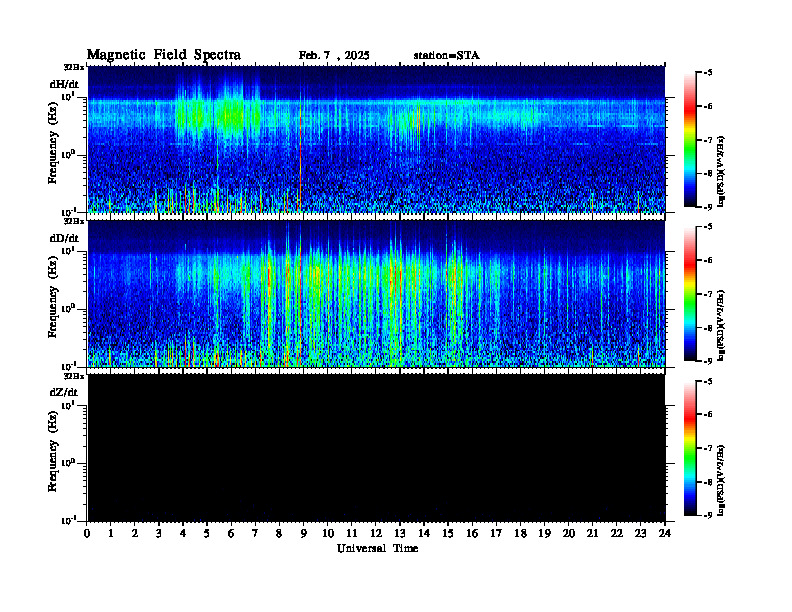The height and width of the screenshot is (612, 792).
Task: Click hour 9 on the Universal Time axis
Action: (304, 534)
